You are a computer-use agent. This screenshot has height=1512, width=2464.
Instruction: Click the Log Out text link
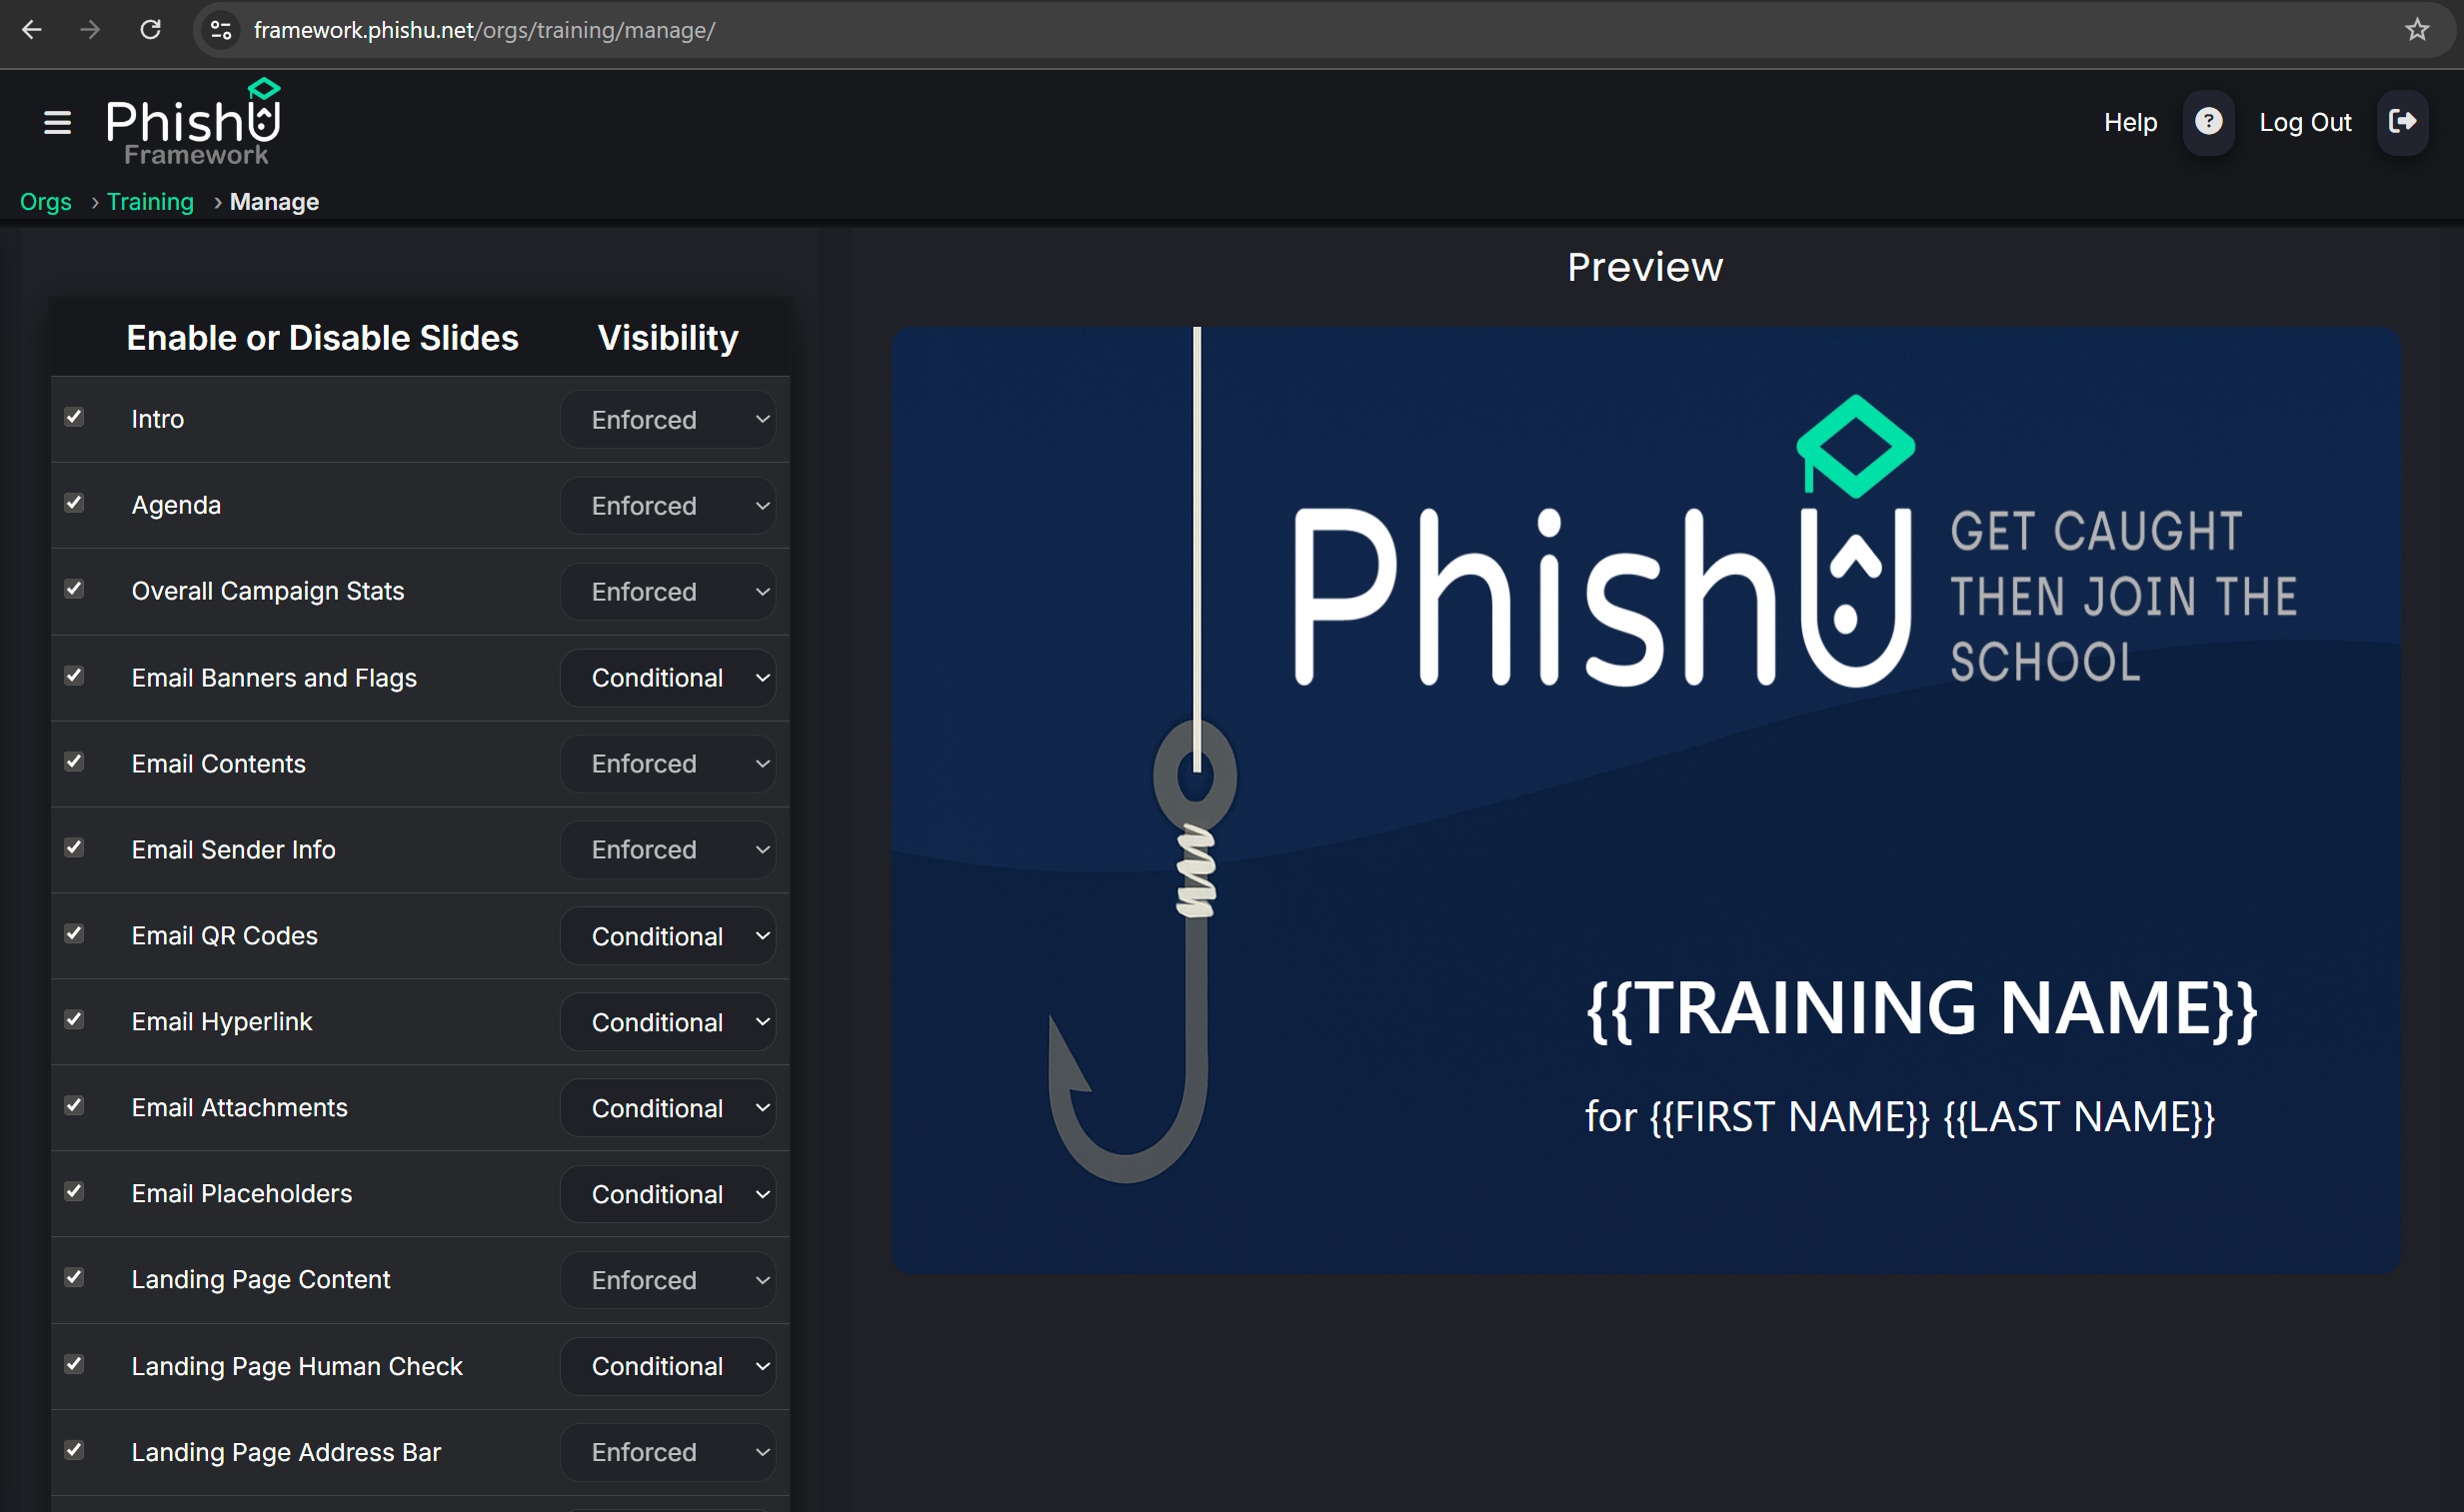pos(2305,122)
